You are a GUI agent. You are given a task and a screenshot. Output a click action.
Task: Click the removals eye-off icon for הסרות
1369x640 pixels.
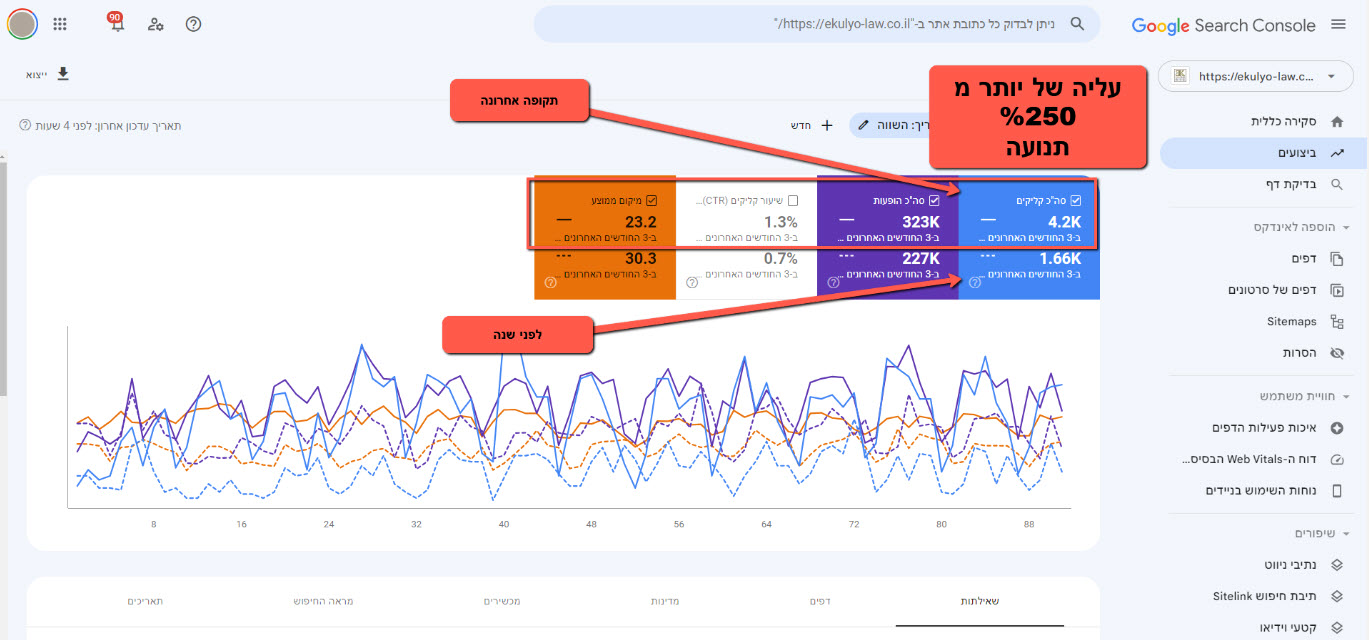pyautogui.click(x=1337, y=353)
